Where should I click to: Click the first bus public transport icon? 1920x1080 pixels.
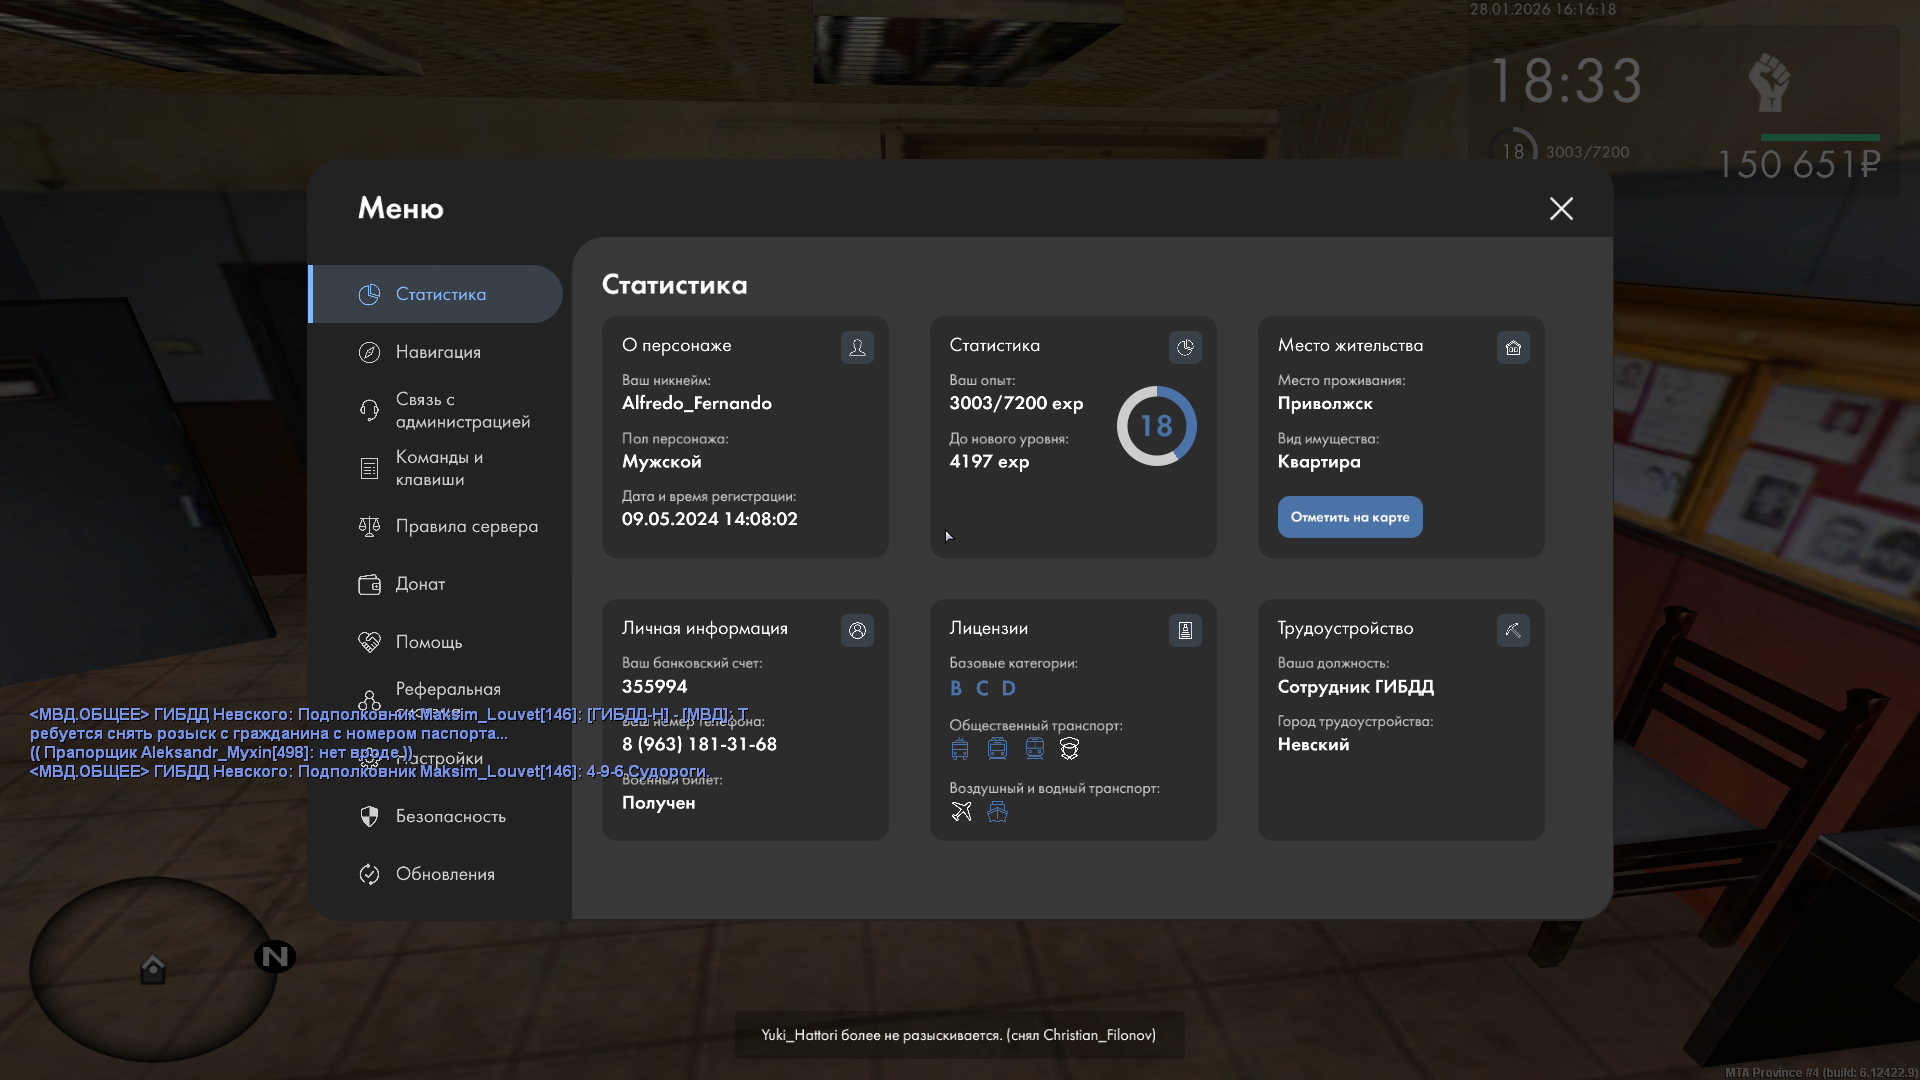[x=960, y=748]
